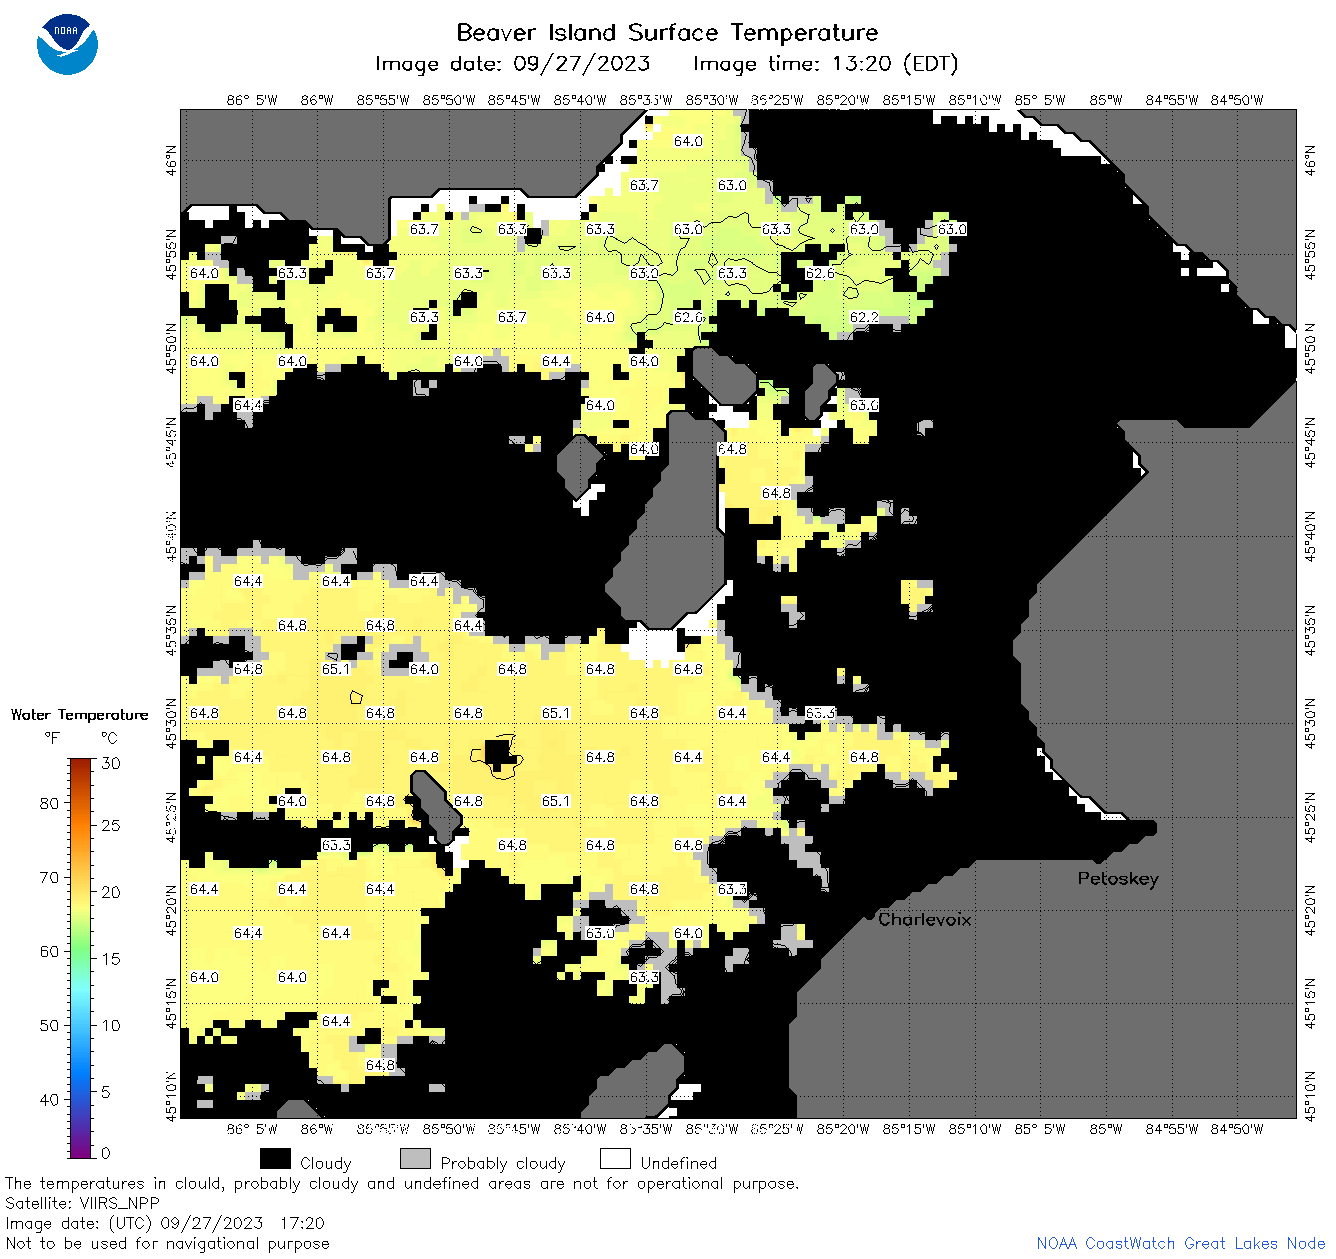Click the °F unit label on legend
Viewport: 1336px width, 1259px height.
pyautogui.click(x=52, y=738)
